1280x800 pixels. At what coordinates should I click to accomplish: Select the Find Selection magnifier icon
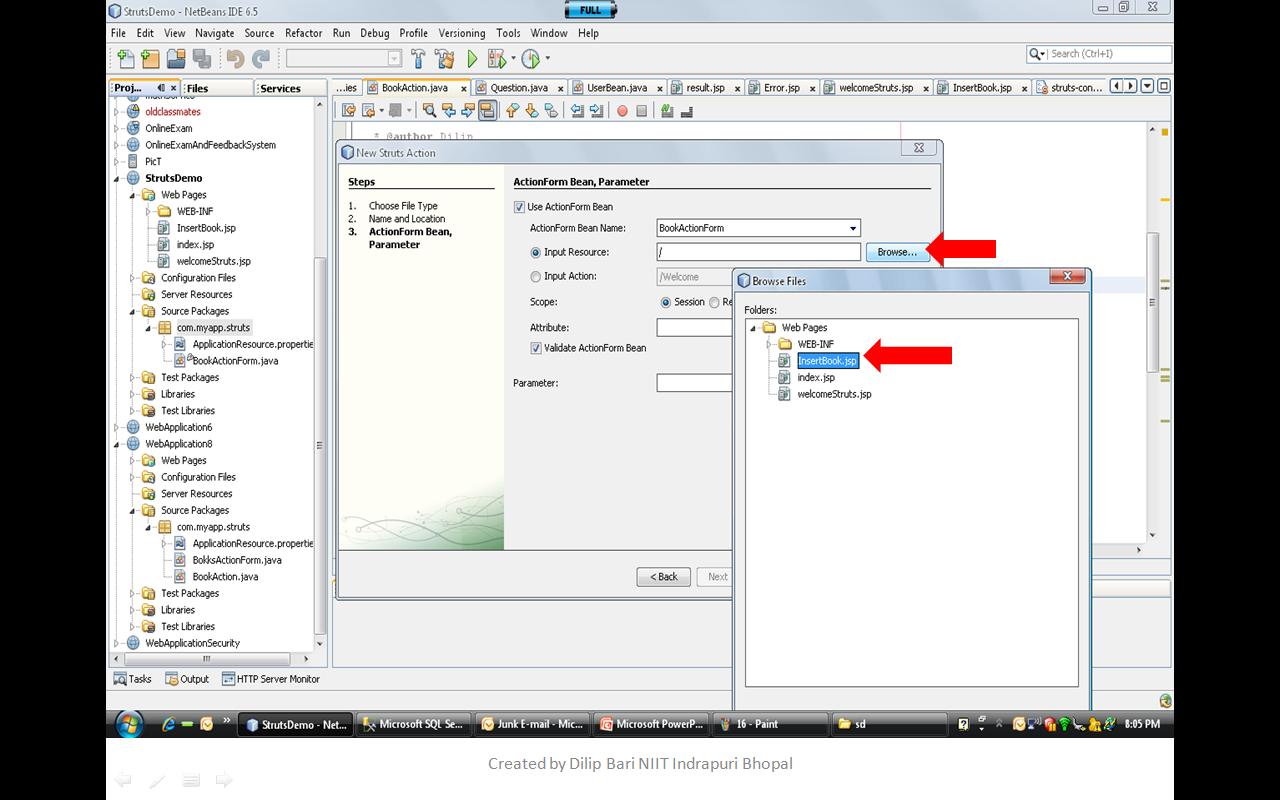coord(430,110)
